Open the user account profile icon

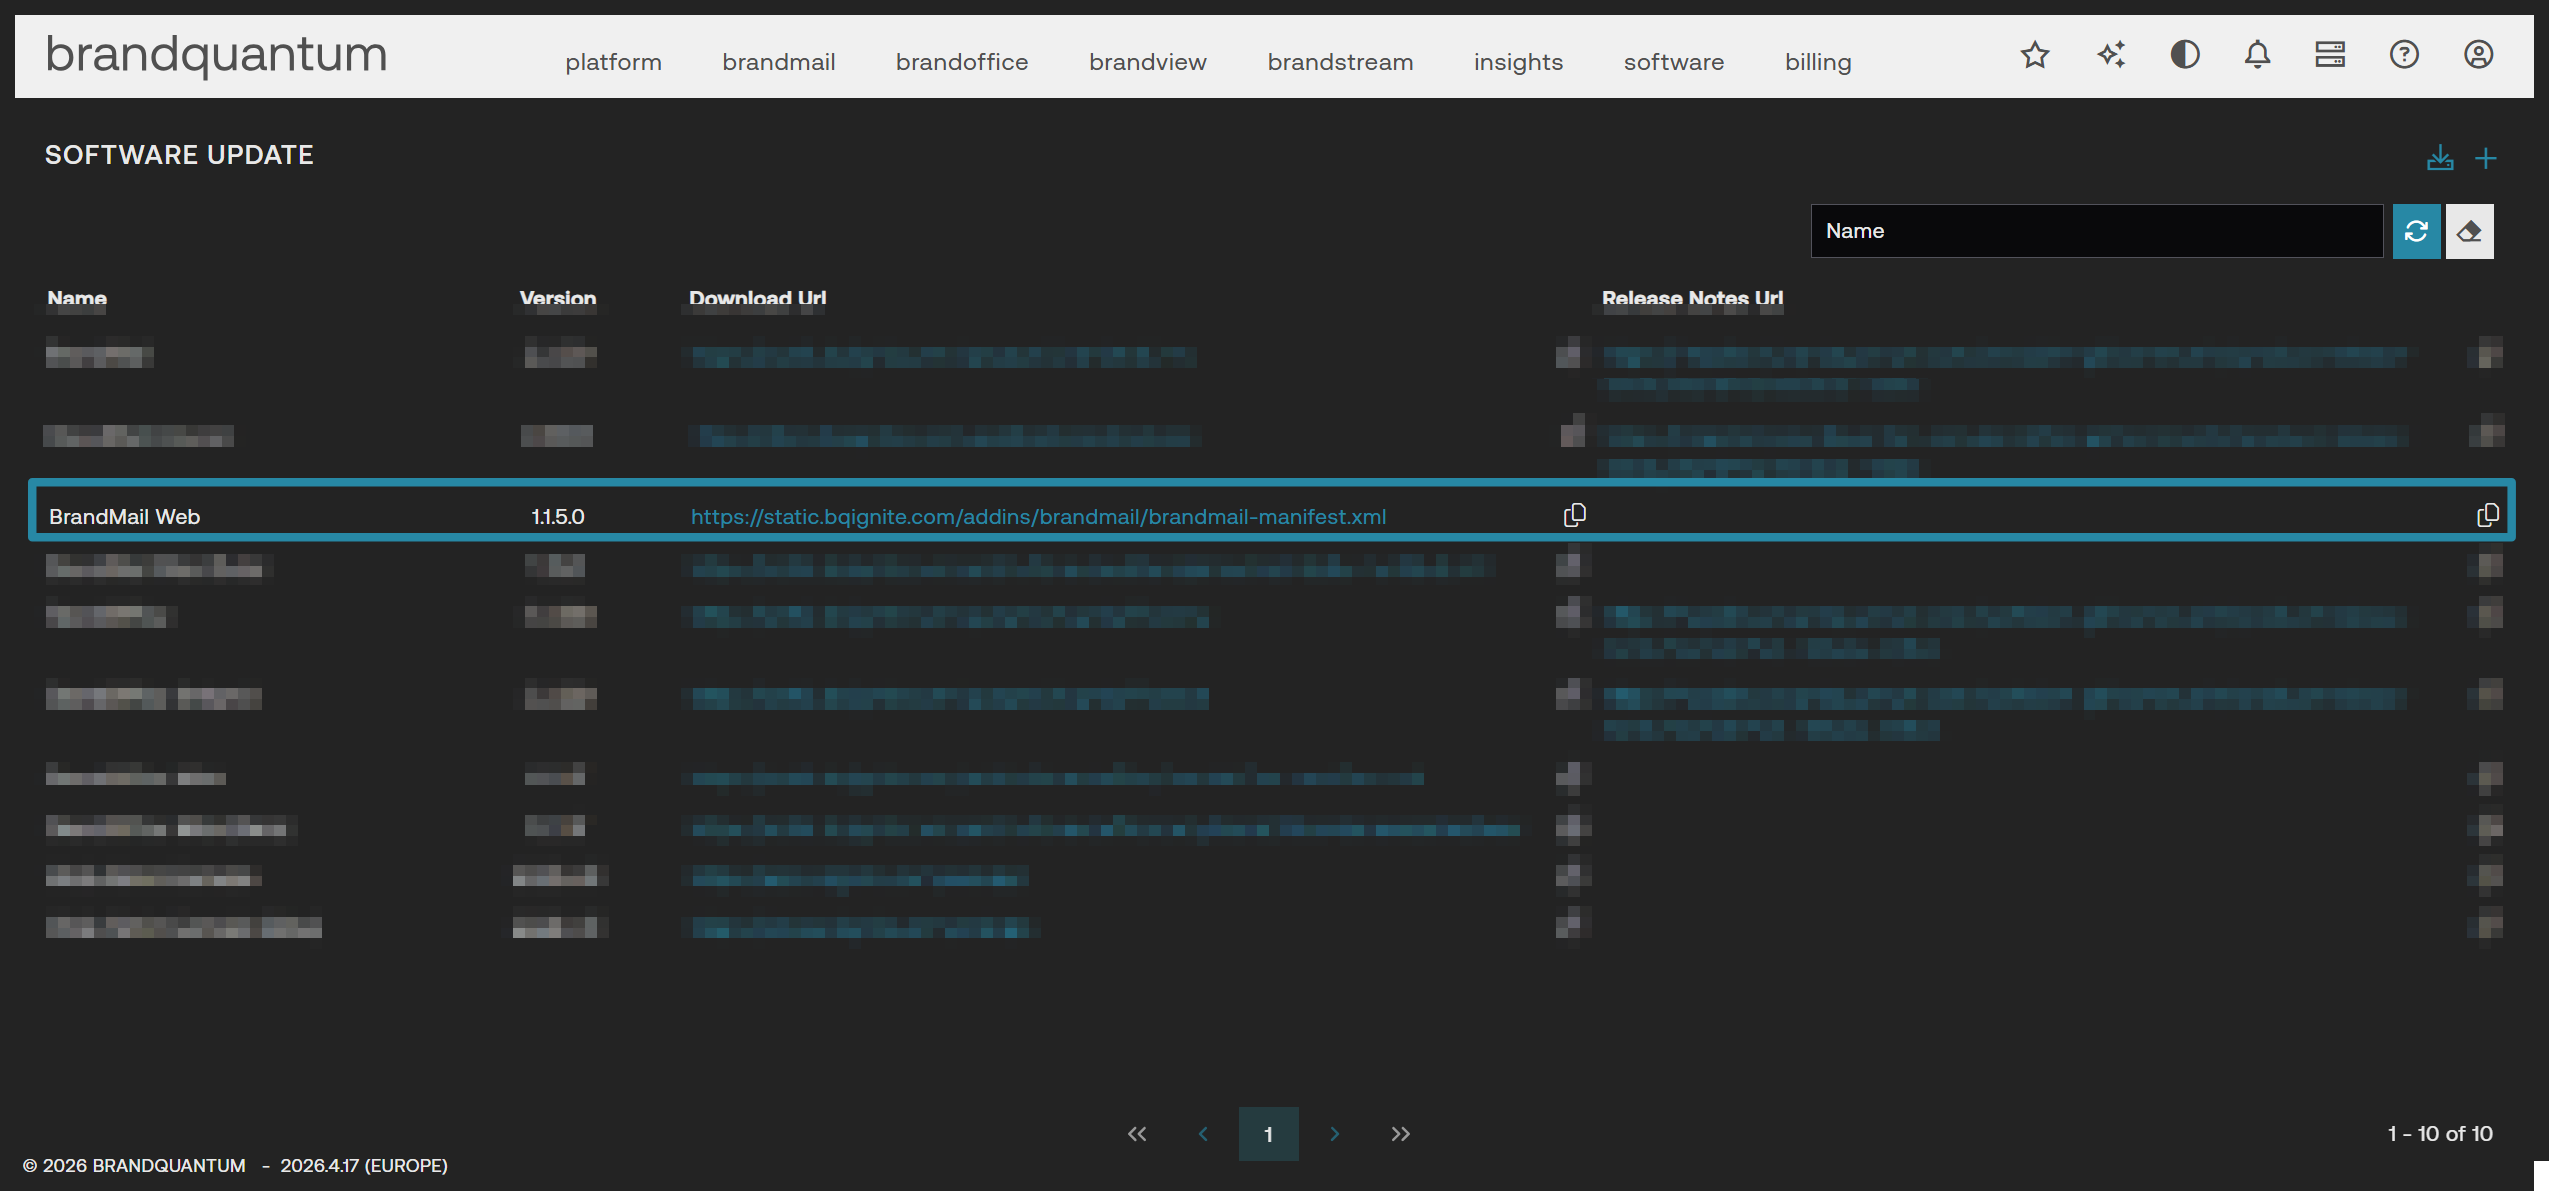point(2478,55)
